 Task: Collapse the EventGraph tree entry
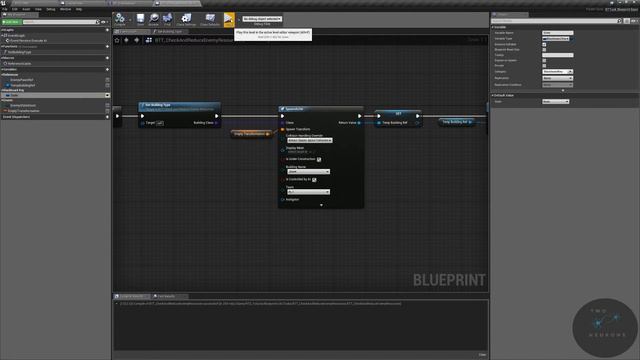pyautogui.click(x=2, y=36)
